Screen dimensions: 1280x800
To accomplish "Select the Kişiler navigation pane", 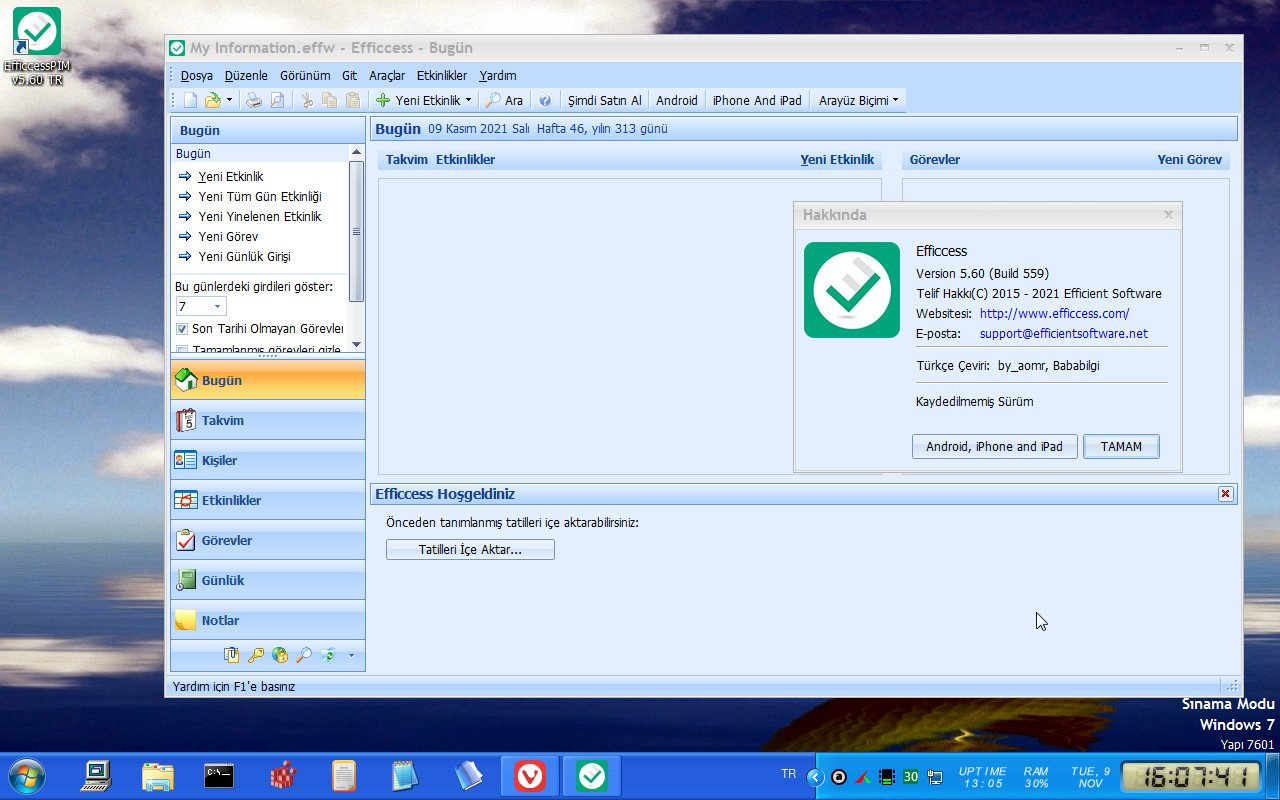I will tap(268, 460).
